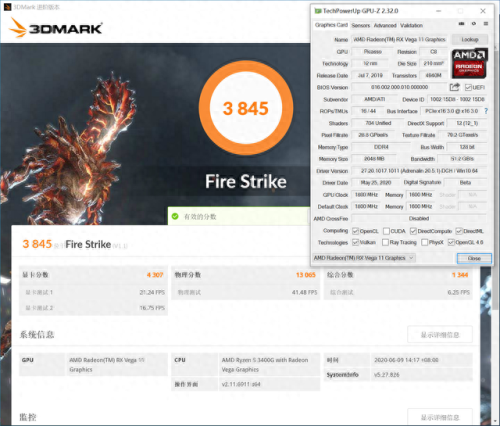500x426 pixels.
Task: Click the GPU-Z refresh icon
Action: tap(474, 24)
